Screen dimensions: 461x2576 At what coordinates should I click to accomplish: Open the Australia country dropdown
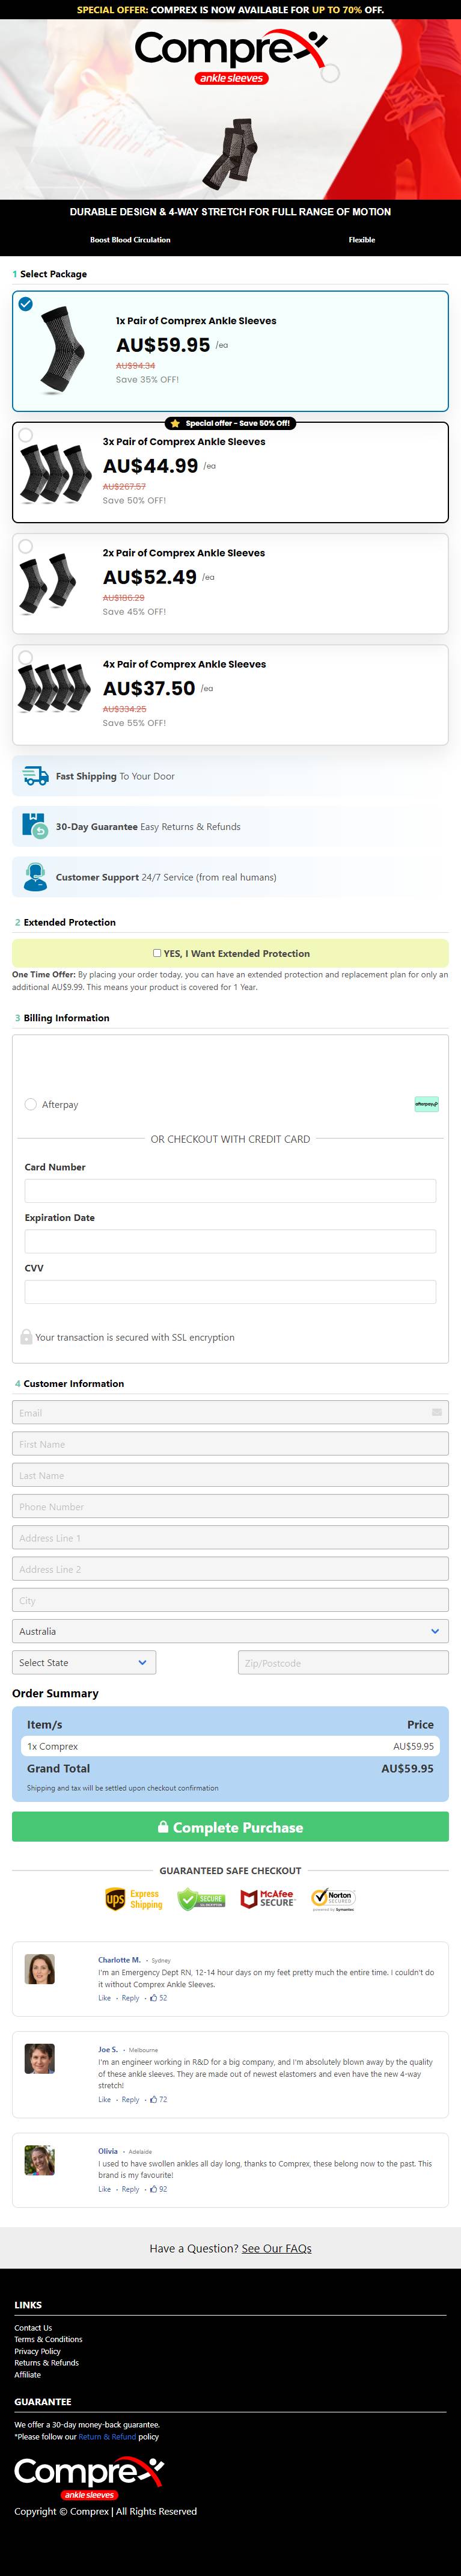(x=230, y=1631)
